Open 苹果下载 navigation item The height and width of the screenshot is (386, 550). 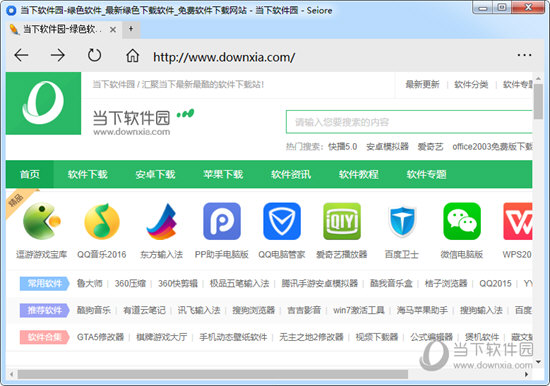click(x=223, y=174)
